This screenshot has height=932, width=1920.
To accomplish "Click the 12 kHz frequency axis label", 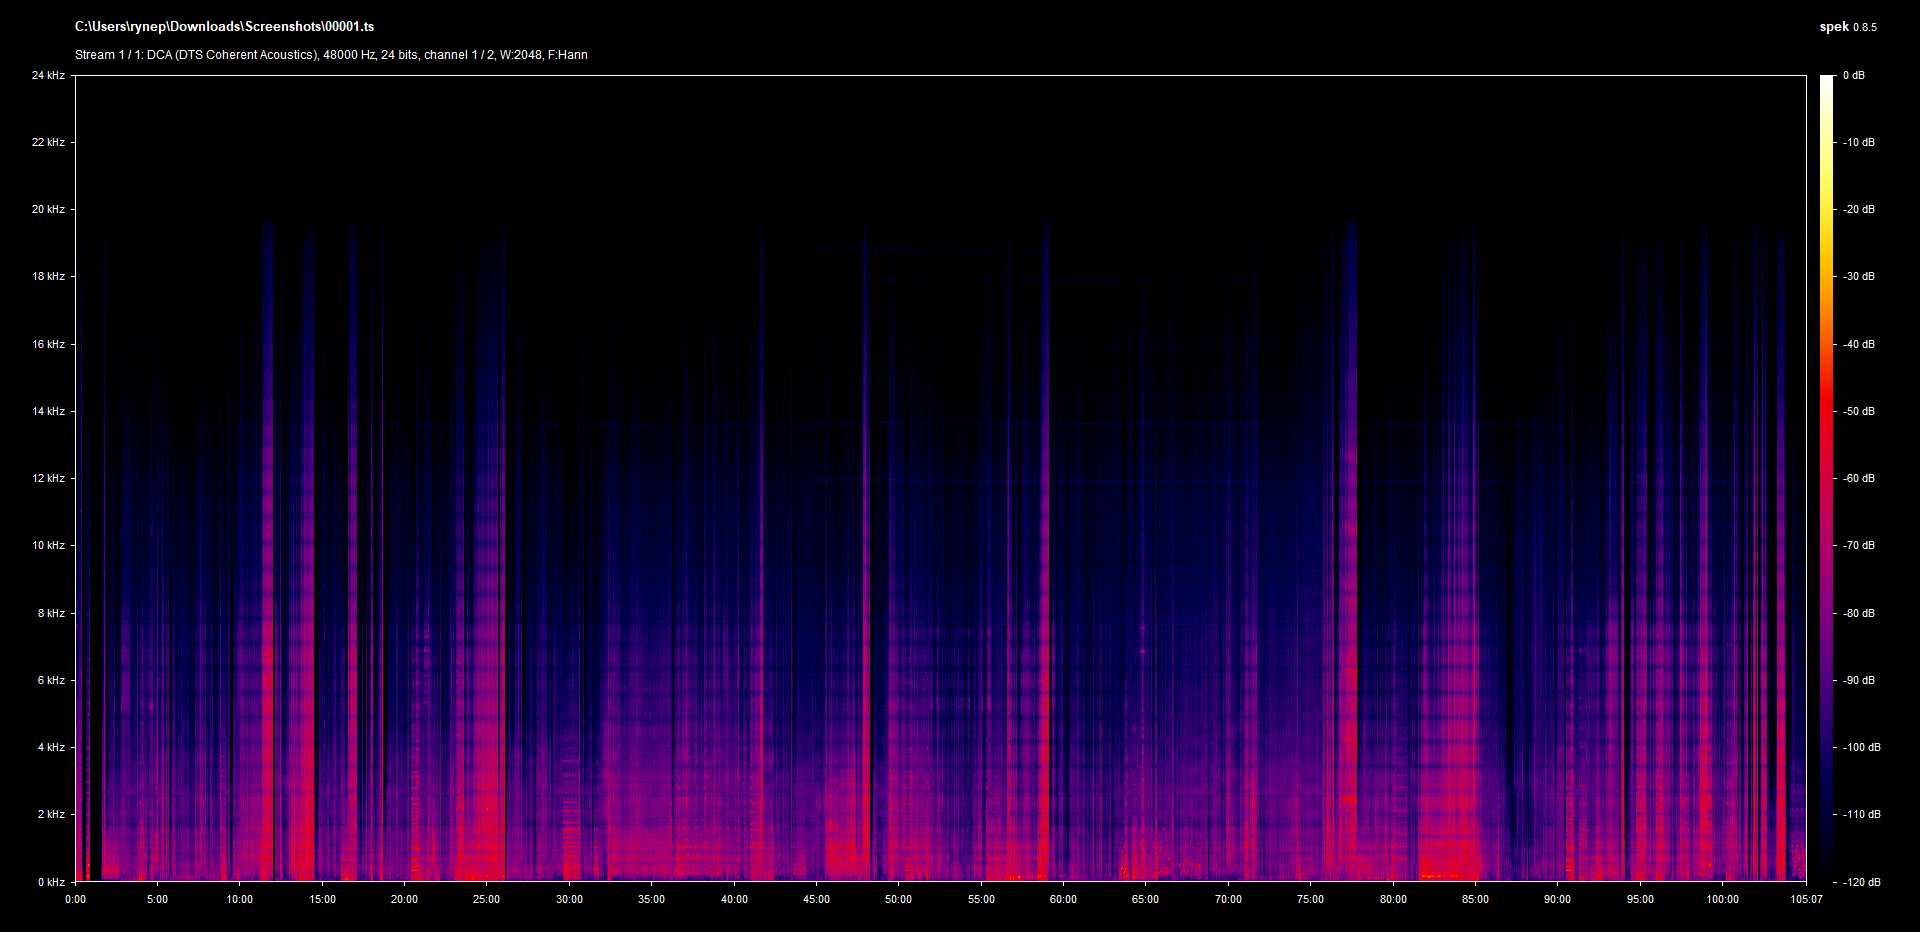I will pyautogui.click(x=48, y=478).
